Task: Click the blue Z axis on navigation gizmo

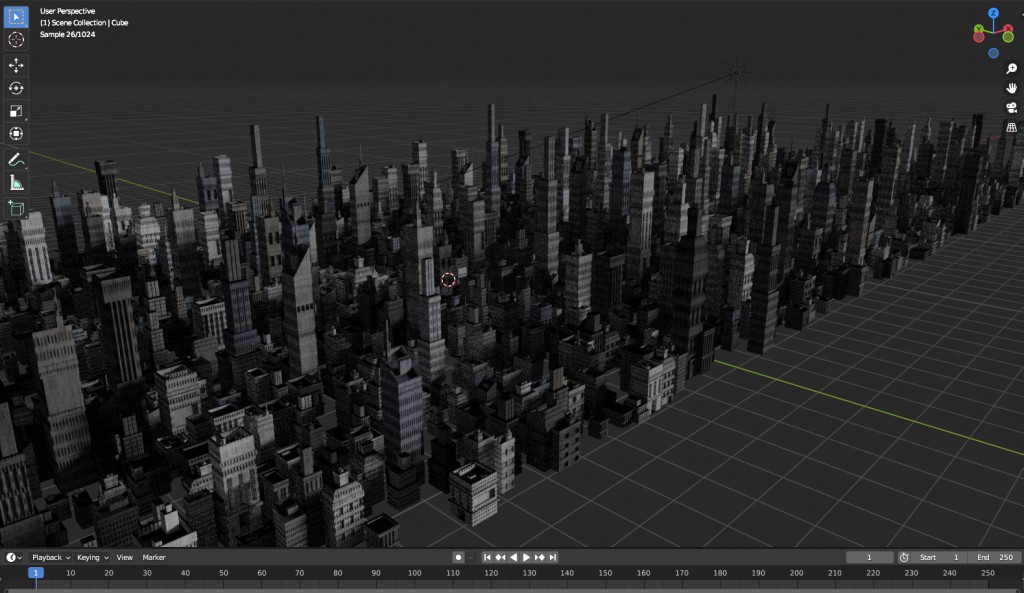Action: click(993, 13)
